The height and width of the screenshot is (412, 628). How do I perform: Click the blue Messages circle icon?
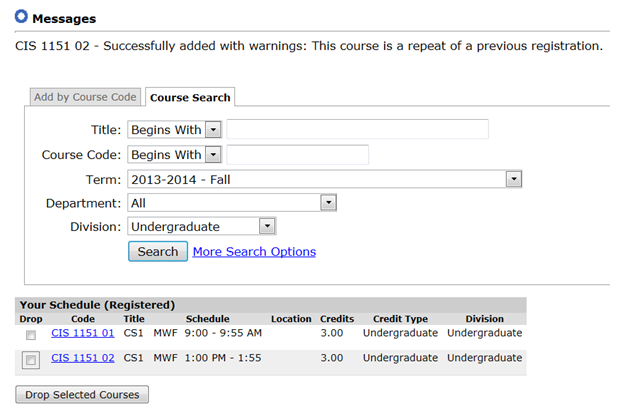point(21,18)
